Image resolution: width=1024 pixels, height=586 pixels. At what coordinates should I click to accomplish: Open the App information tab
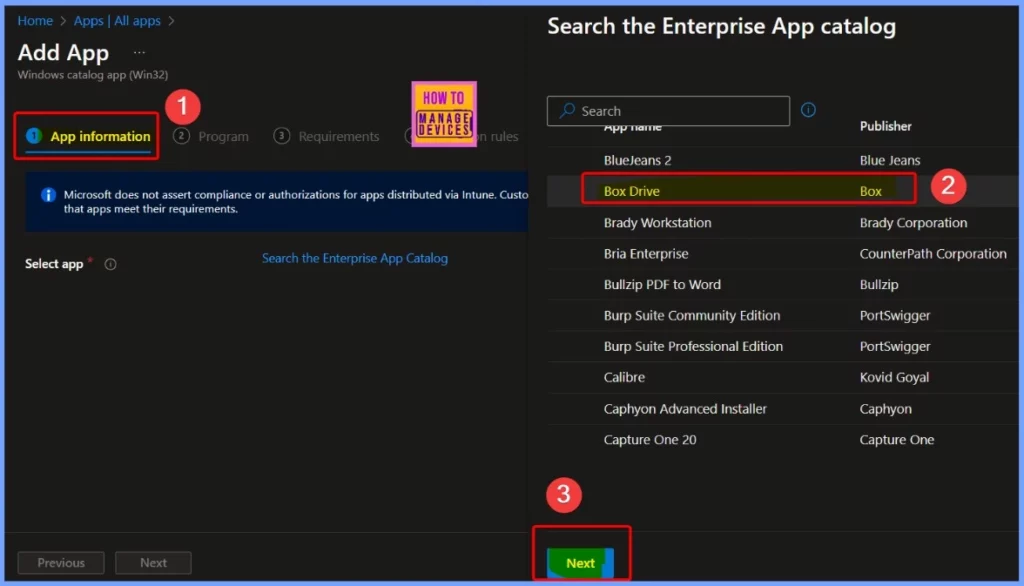coord(88,136)
